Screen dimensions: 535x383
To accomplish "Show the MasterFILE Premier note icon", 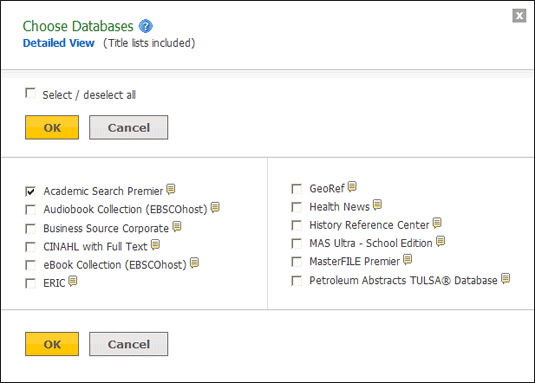I will tap(407, 259).
